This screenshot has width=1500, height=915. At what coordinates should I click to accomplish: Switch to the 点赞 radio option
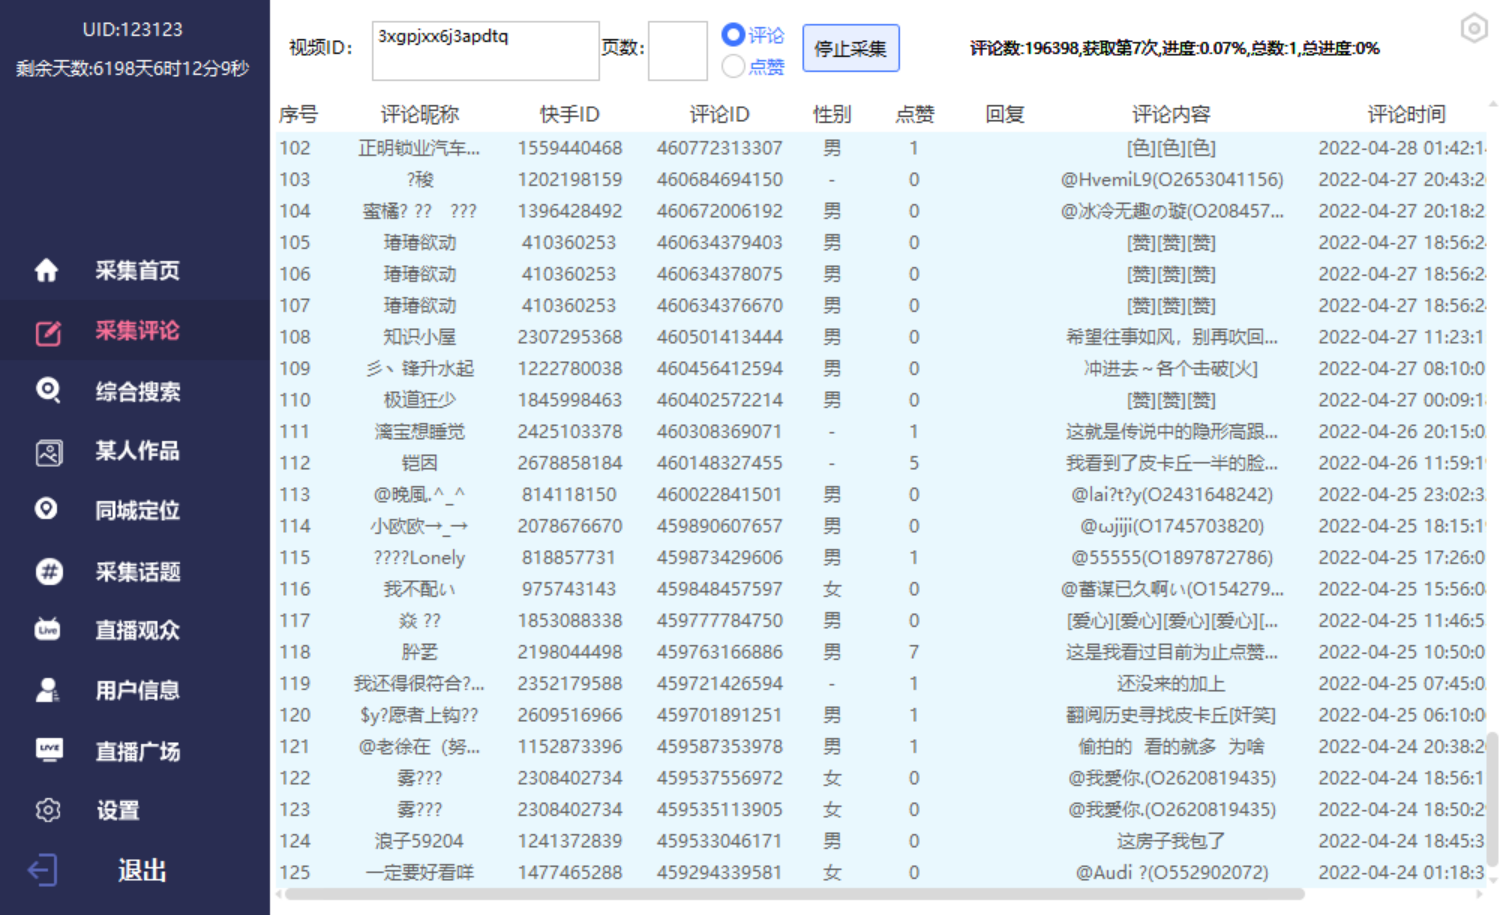click(731, 66)
